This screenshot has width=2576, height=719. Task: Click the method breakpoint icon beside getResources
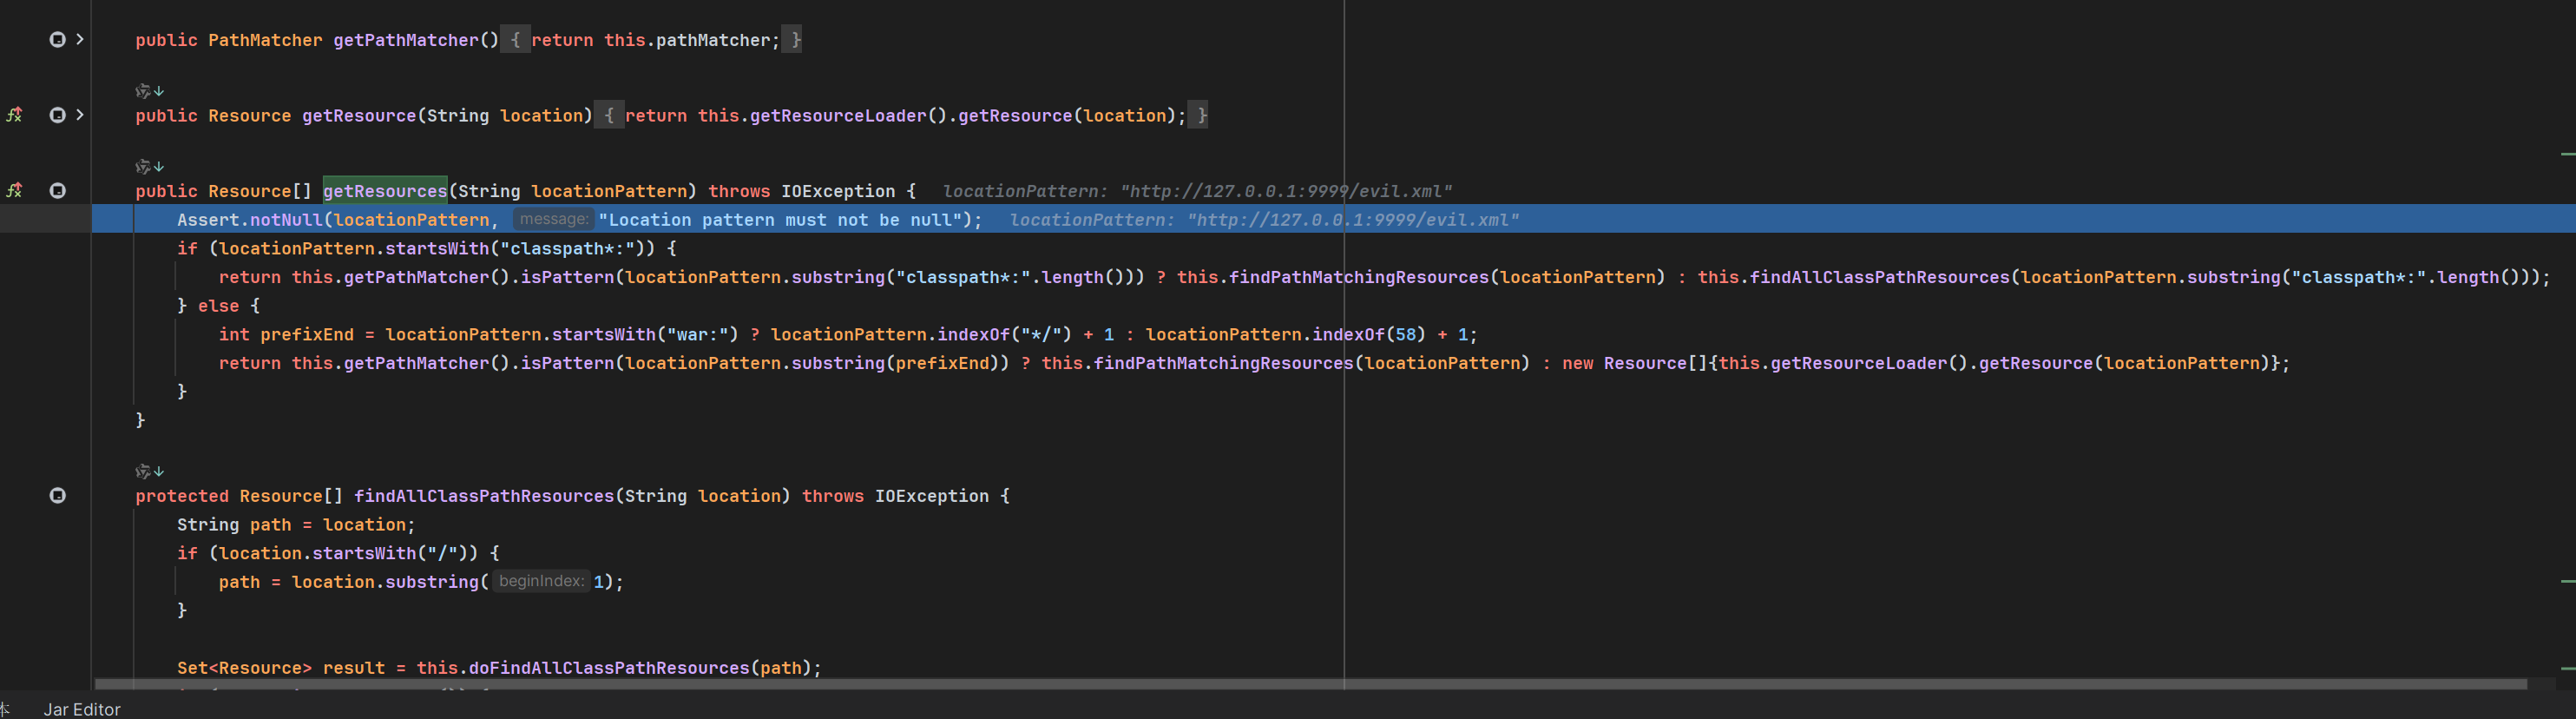tap(57, 191)
